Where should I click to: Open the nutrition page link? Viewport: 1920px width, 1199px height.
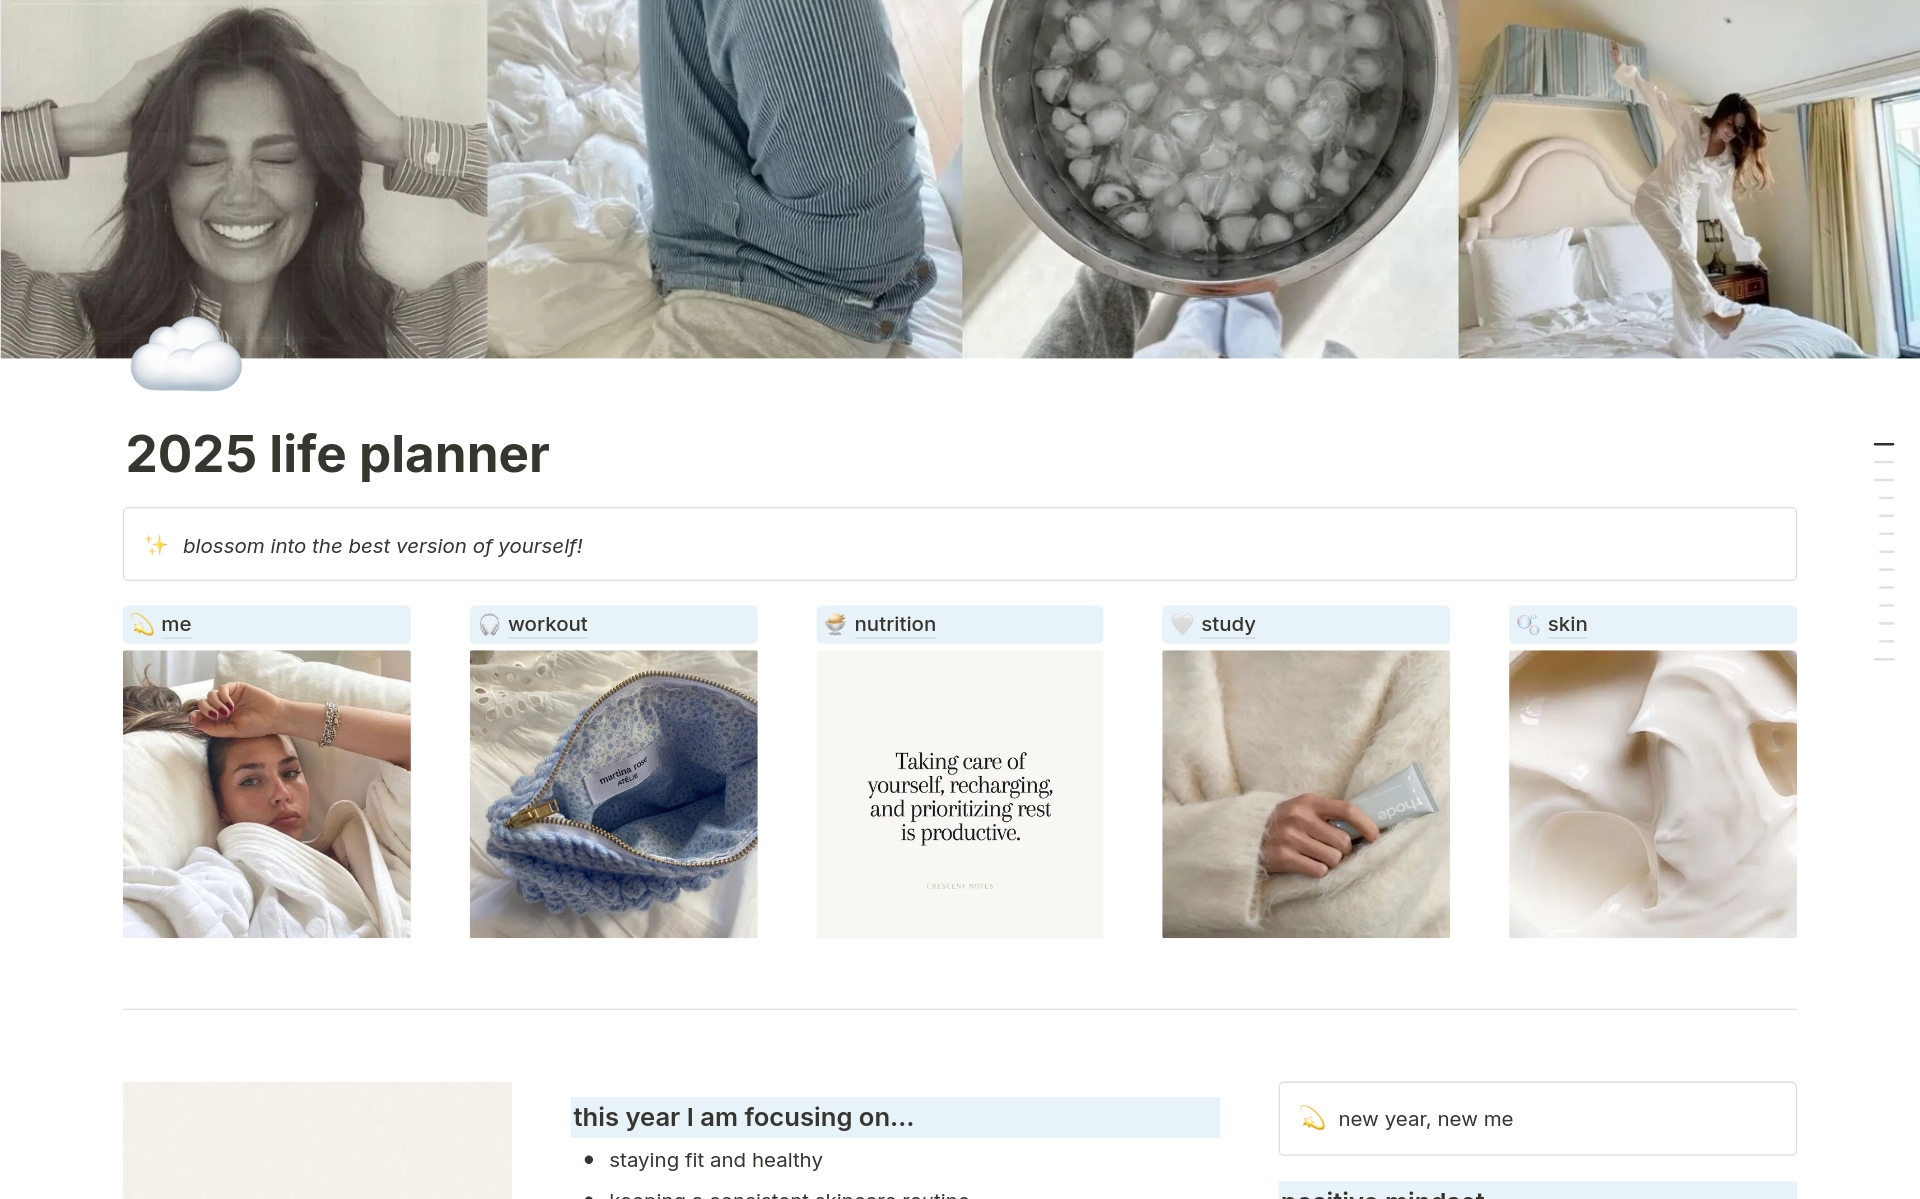tap(895, 624)
